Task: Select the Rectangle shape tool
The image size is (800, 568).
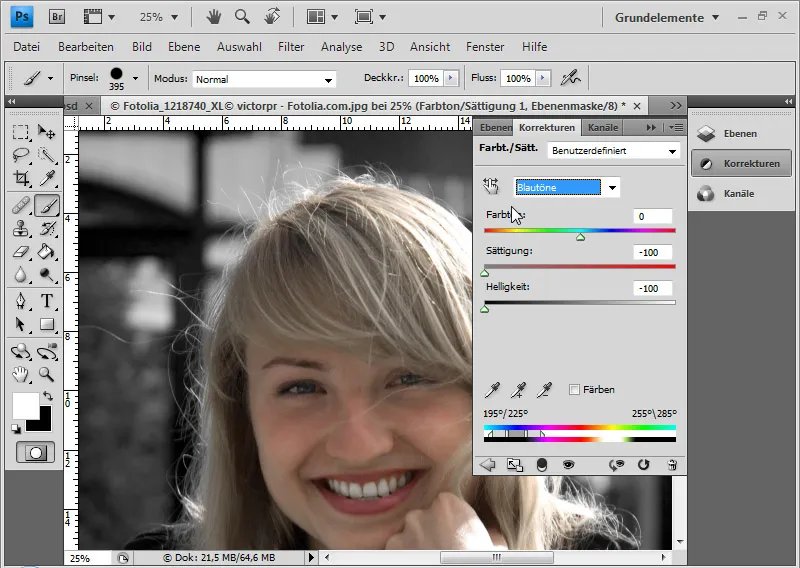Action: coord(46,324)
